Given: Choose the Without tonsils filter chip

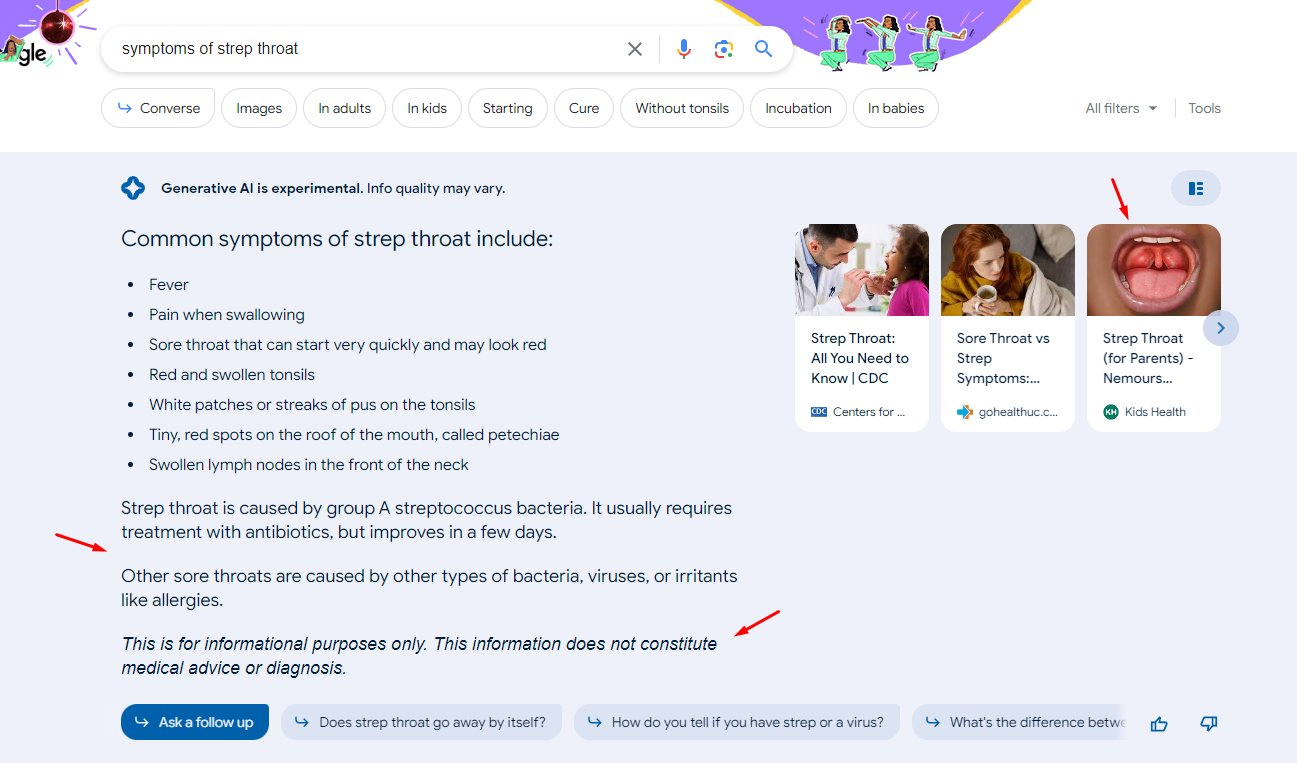Looking at the screenshot, I should (x=682, y=108).
